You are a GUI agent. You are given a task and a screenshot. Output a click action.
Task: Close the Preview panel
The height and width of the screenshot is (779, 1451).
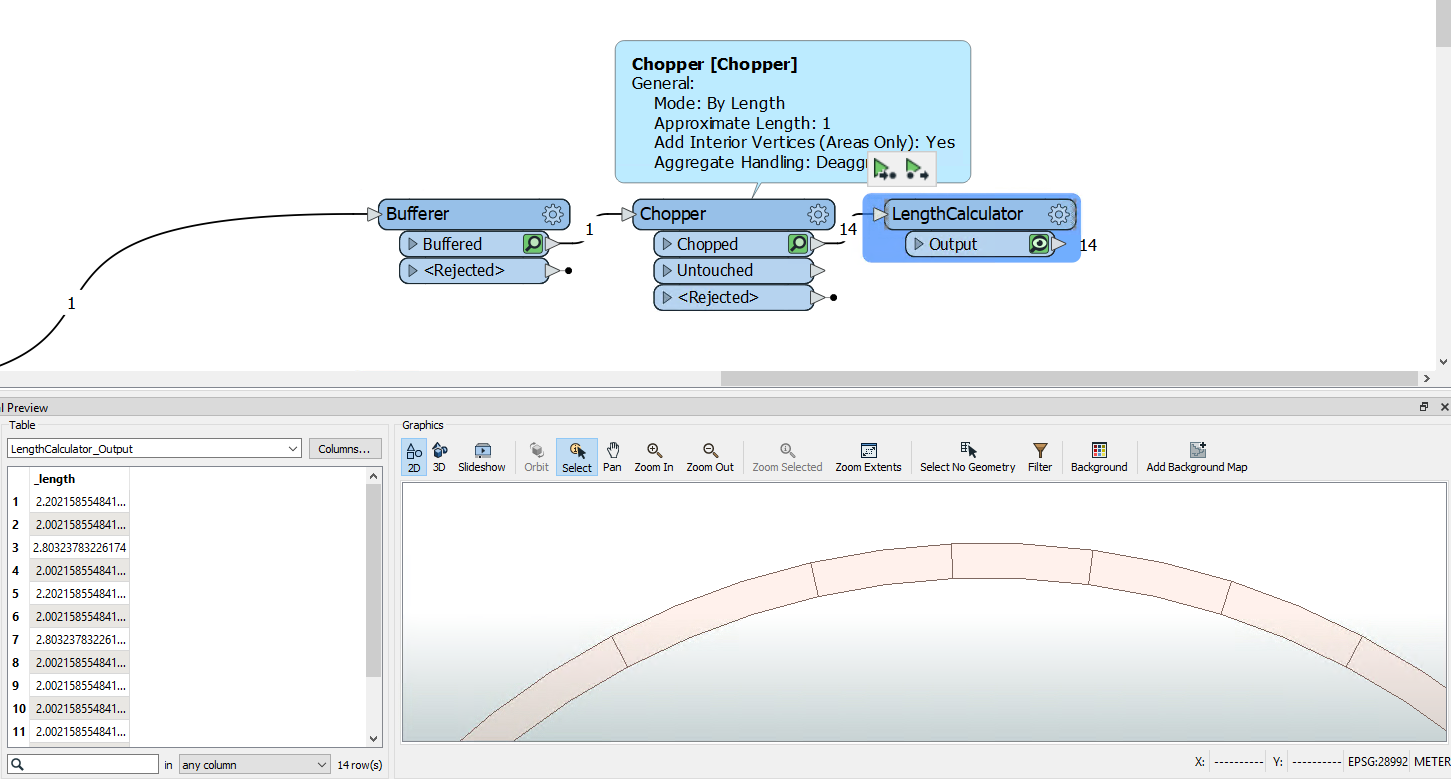(x=1444, y=407)
